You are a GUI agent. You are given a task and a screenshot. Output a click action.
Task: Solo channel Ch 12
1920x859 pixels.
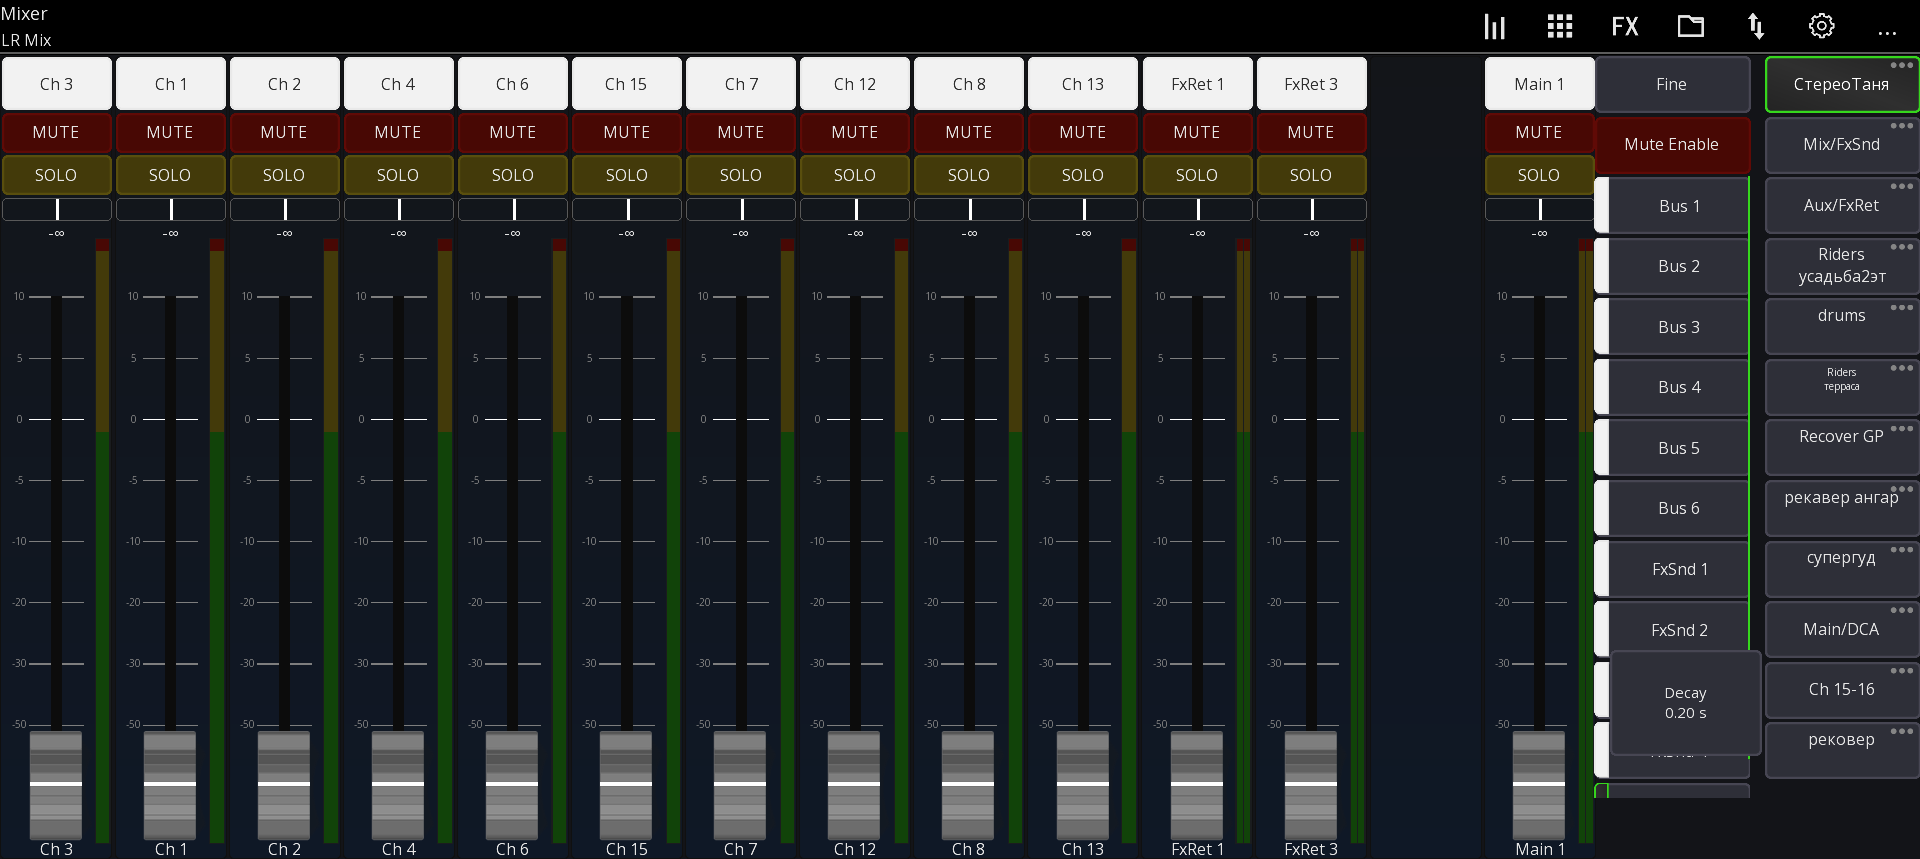pyautogui.click(x=855, y=175)
